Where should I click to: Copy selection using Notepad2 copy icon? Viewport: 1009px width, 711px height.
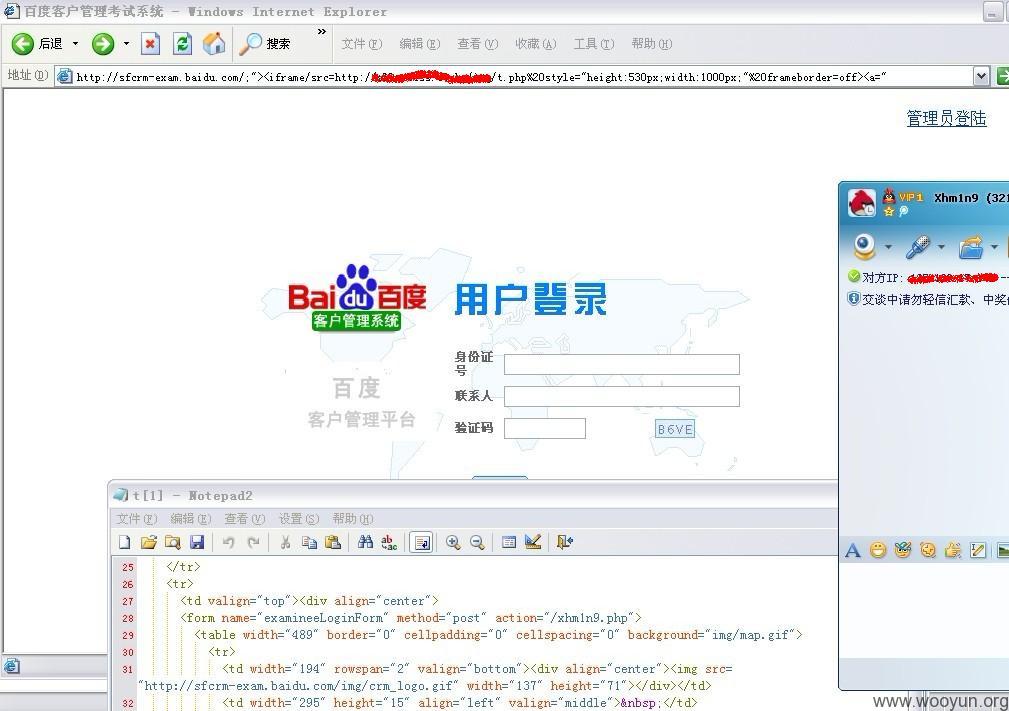(x=309, y=542)
